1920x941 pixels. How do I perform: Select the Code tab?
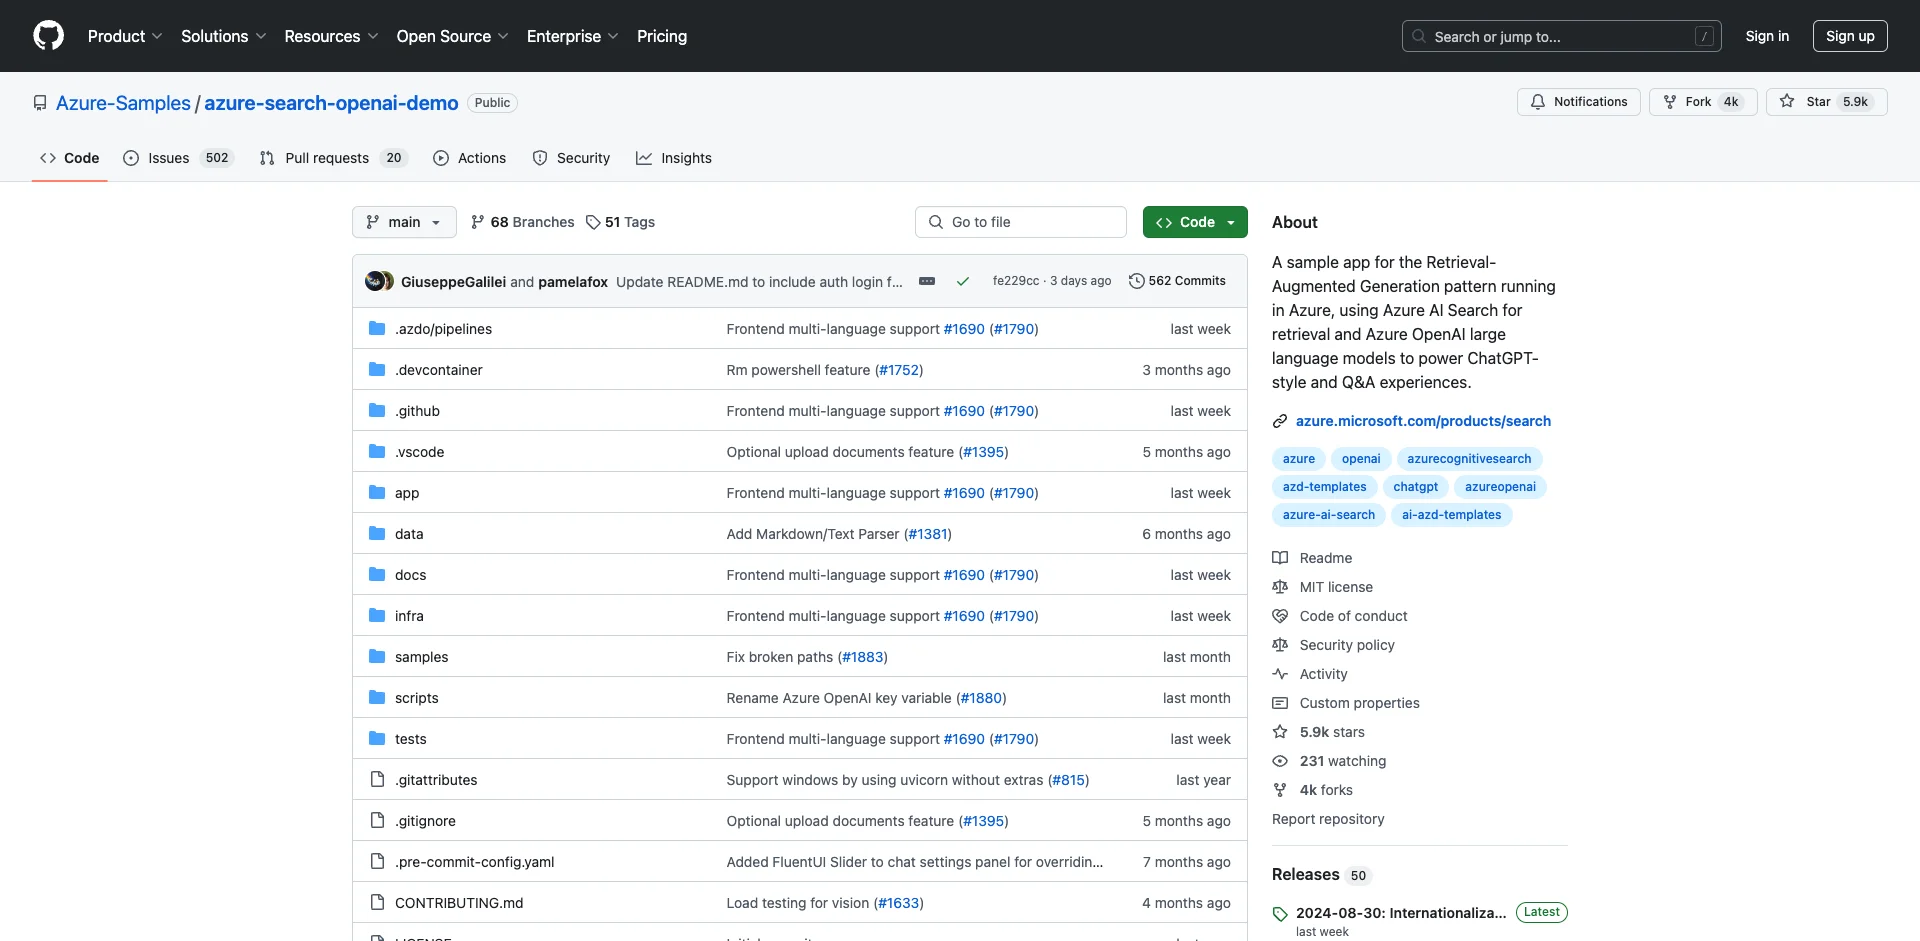click(70, 158)
